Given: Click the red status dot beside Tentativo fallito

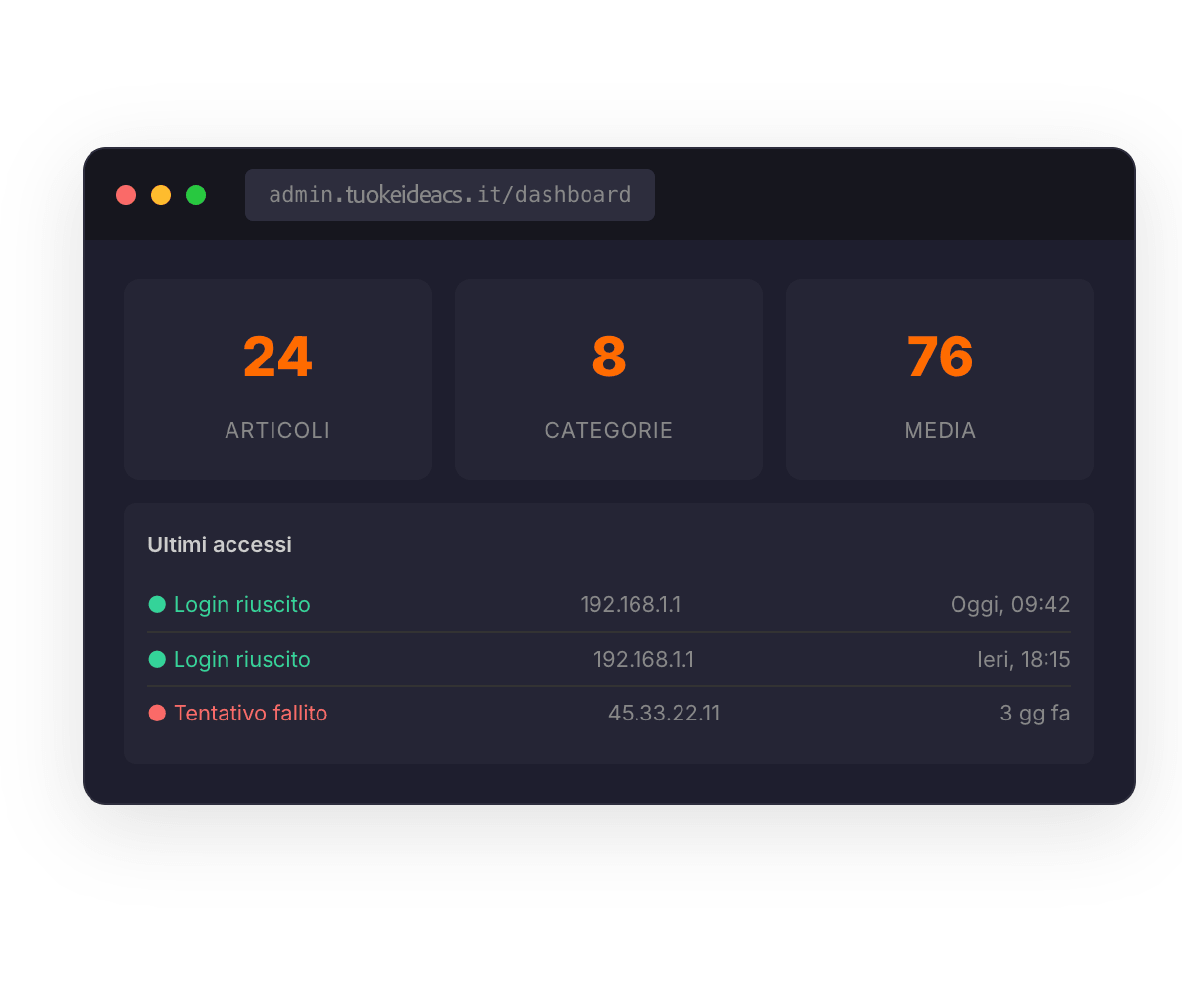Looking at the screenshot, I should pos(159,713).
